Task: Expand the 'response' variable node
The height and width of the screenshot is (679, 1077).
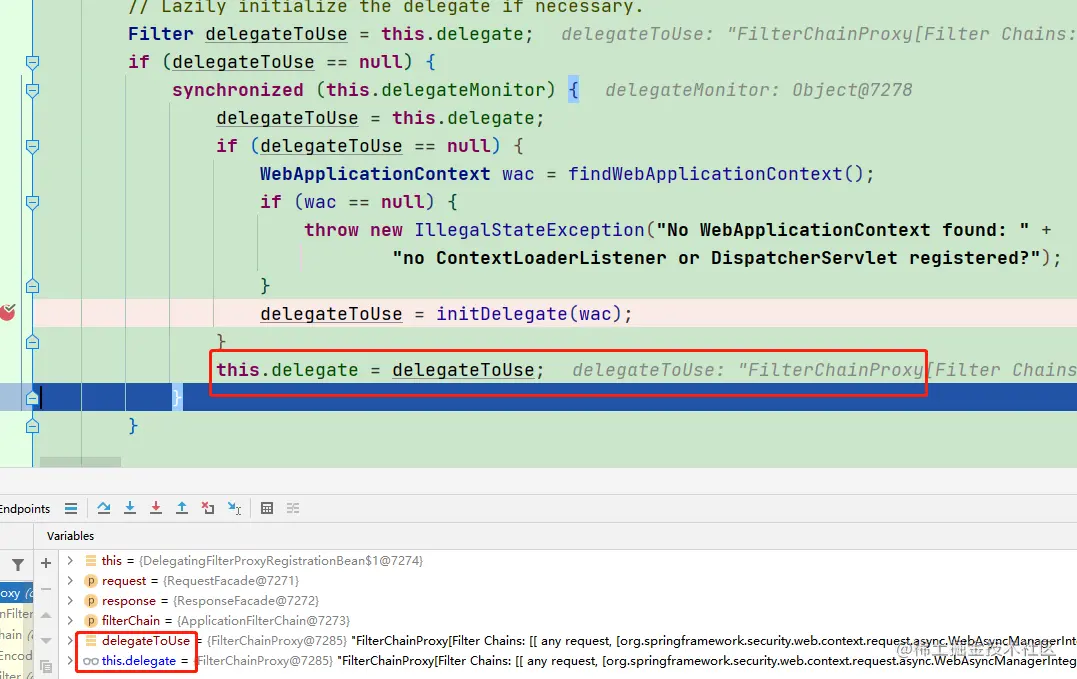Action: [x=70, y=601]
